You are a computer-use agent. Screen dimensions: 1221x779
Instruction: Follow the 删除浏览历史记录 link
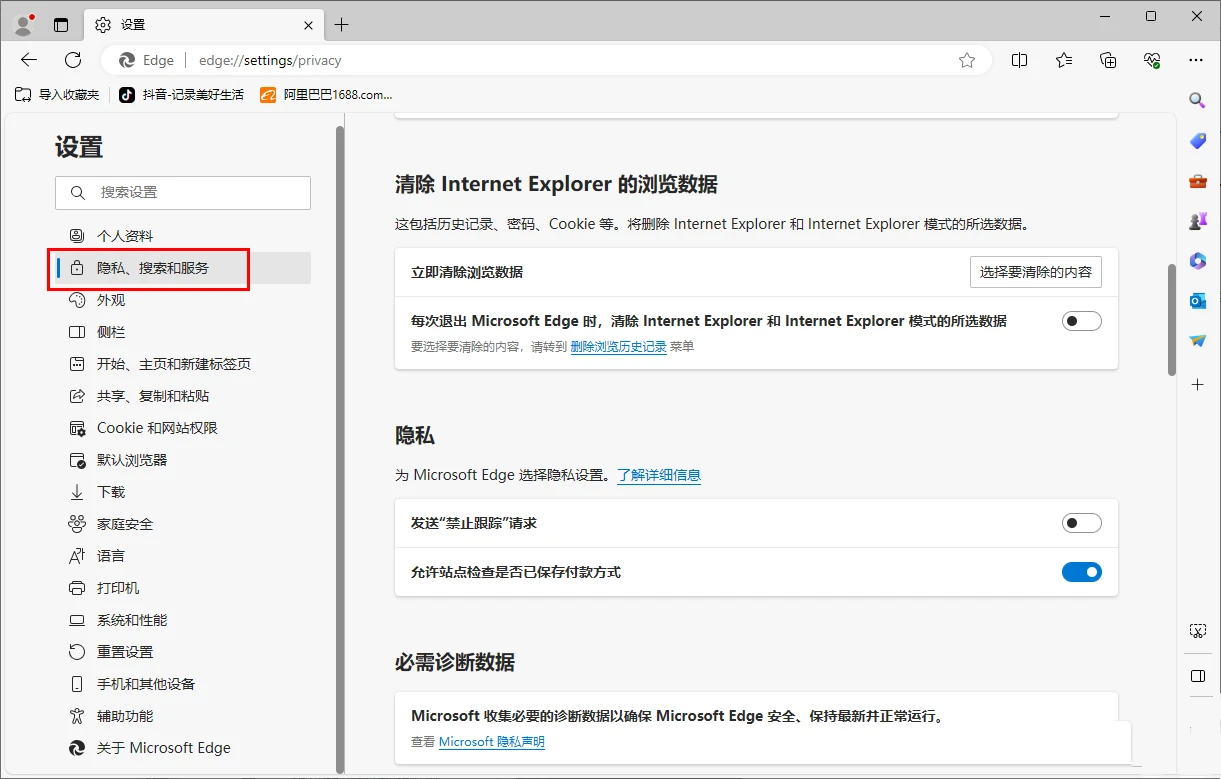[618, 347]
